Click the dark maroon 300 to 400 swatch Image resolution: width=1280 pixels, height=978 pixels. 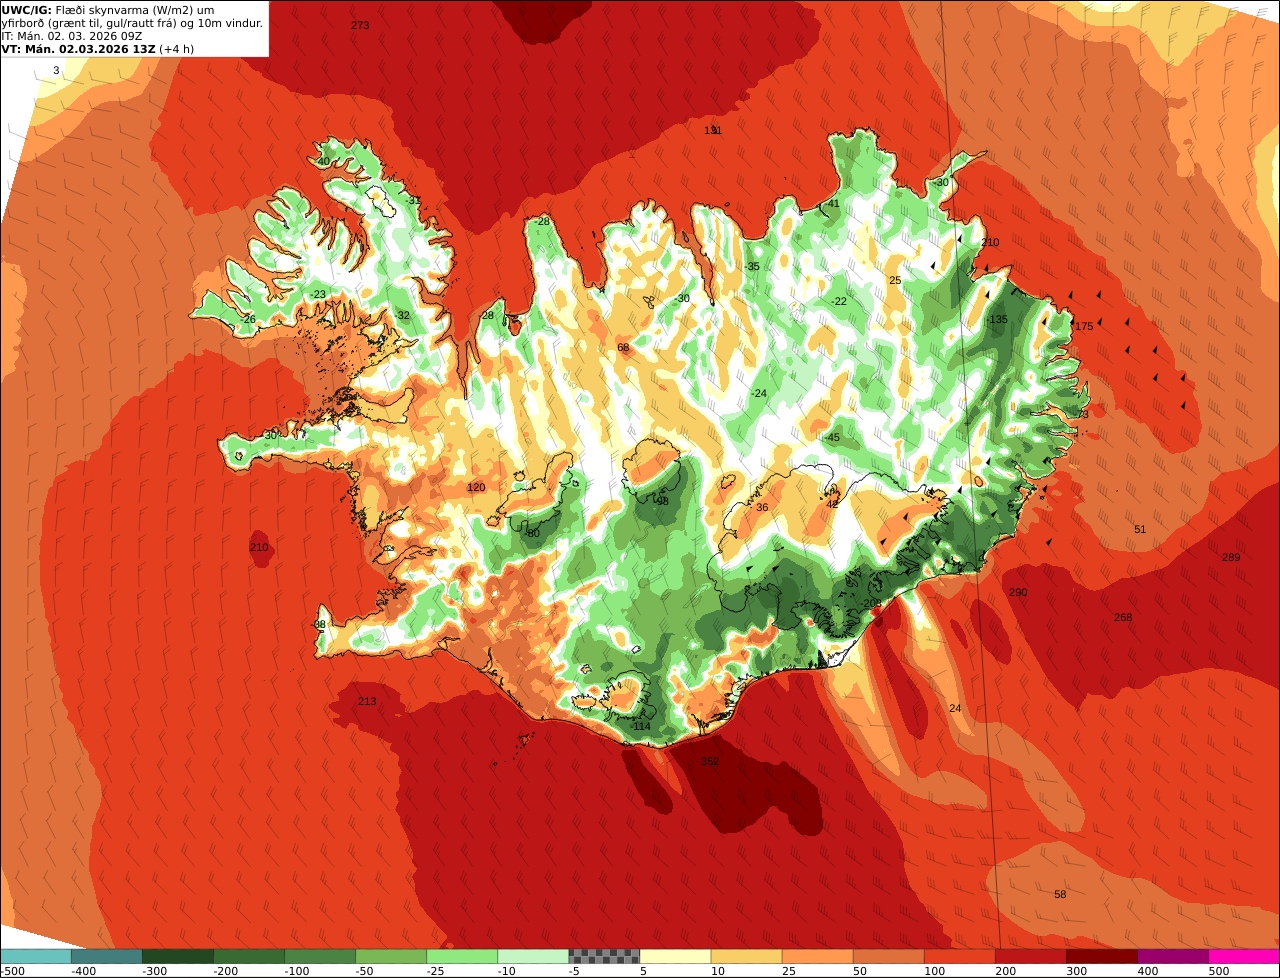(1102, 956)
